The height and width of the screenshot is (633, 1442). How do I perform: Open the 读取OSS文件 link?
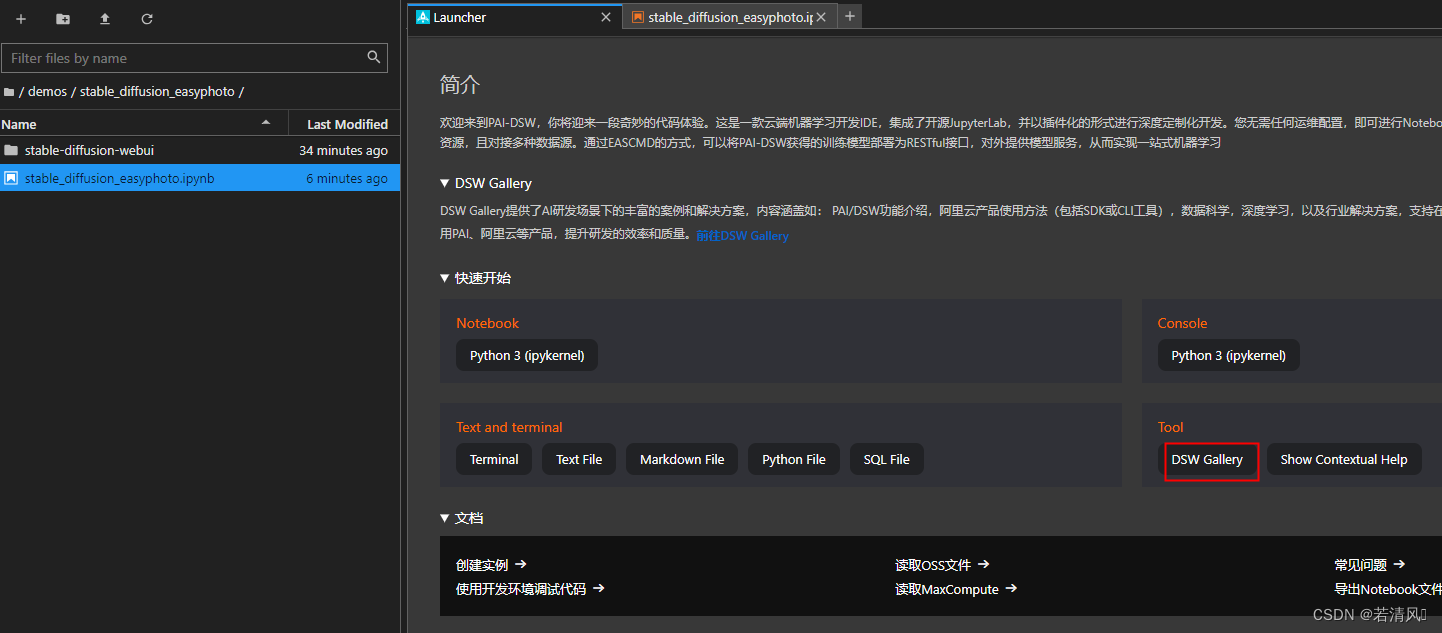pyautogui.click(x=942, y=565)
